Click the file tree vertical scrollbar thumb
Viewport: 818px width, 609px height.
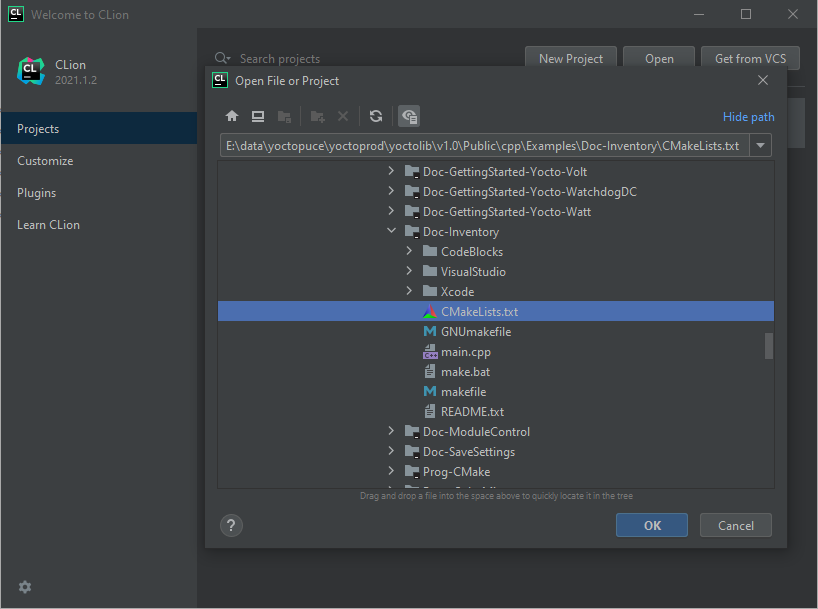pos(769,346)
